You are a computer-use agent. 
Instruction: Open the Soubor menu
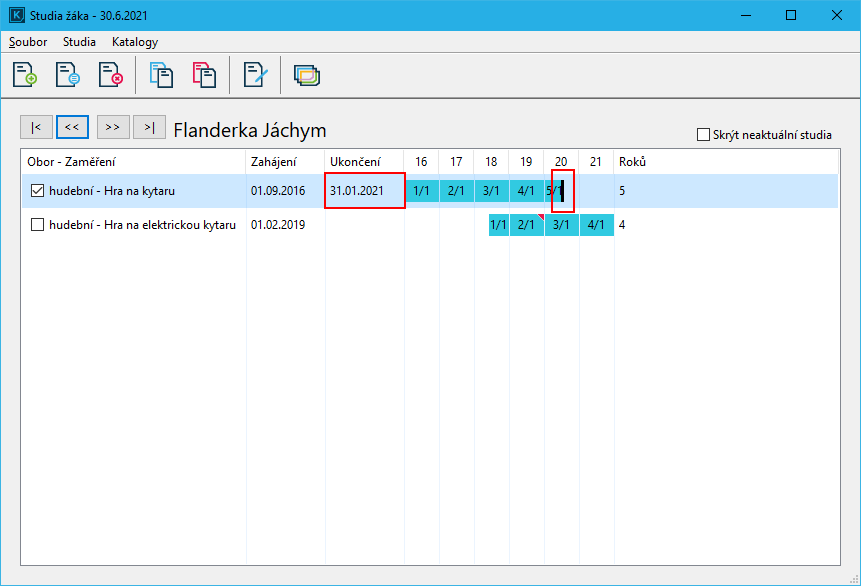(28, 42)
